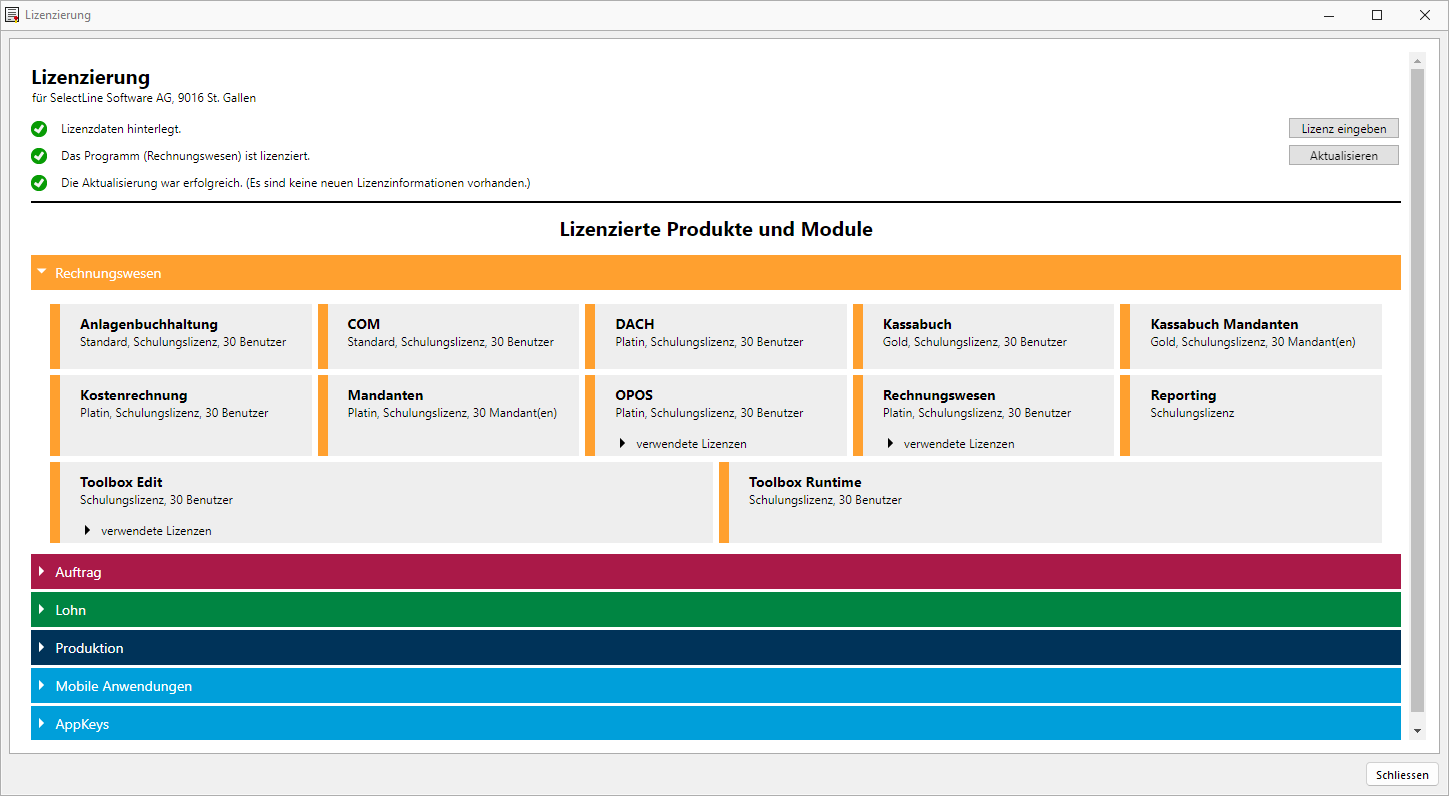1449x796 pixels.
Task: Select the Mandanten card title
Action: click(x=386, y=395)
